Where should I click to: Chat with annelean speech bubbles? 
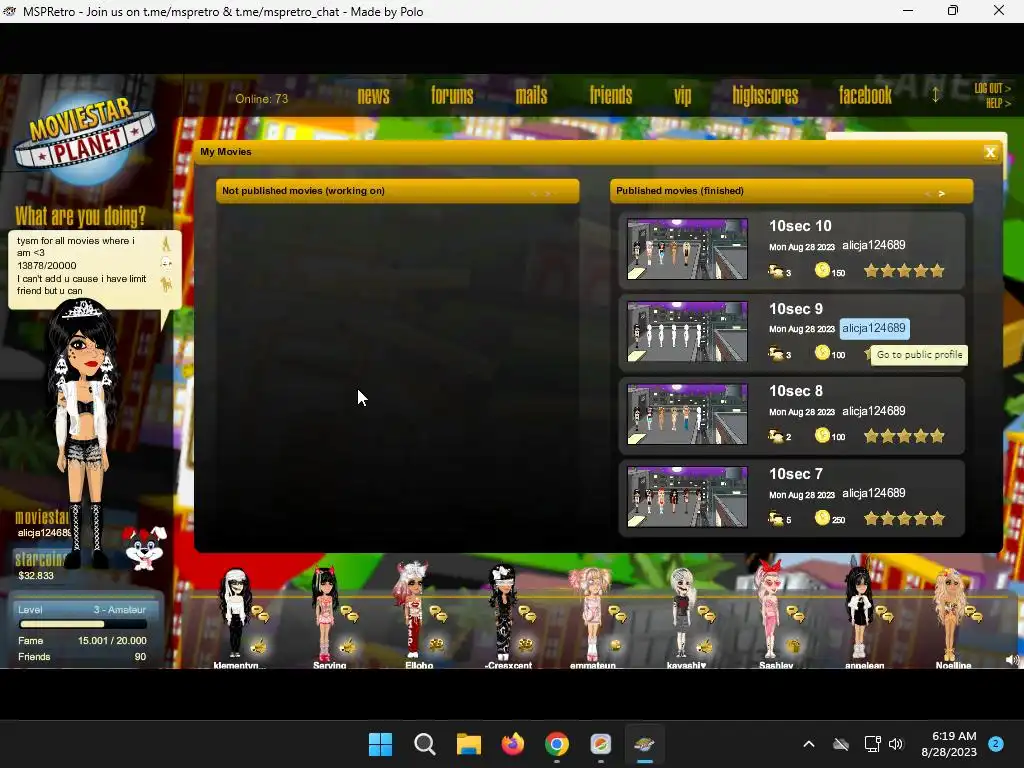[x=885, y=614]
